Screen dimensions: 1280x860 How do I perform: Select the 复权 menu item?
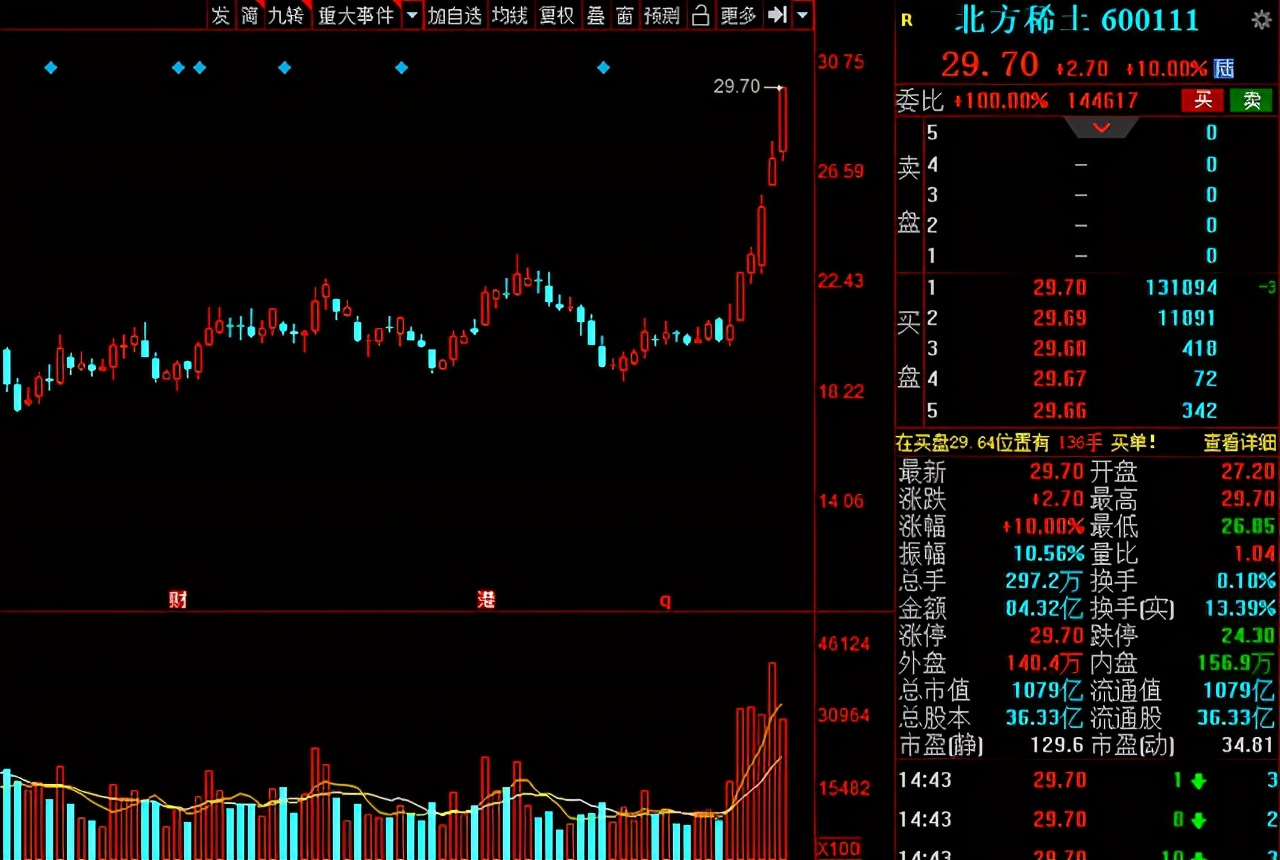[x=557, y=15]
